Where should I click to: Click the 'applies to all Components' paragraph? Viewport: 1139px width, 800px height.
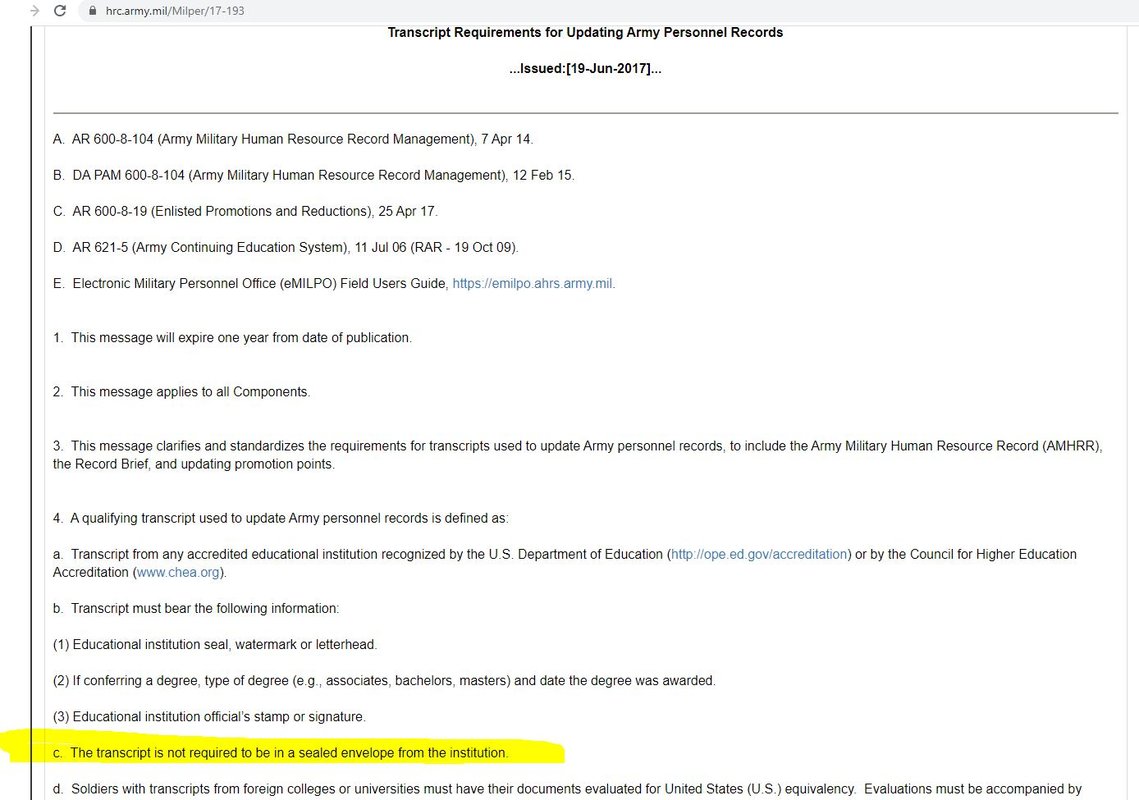[182, 392]
